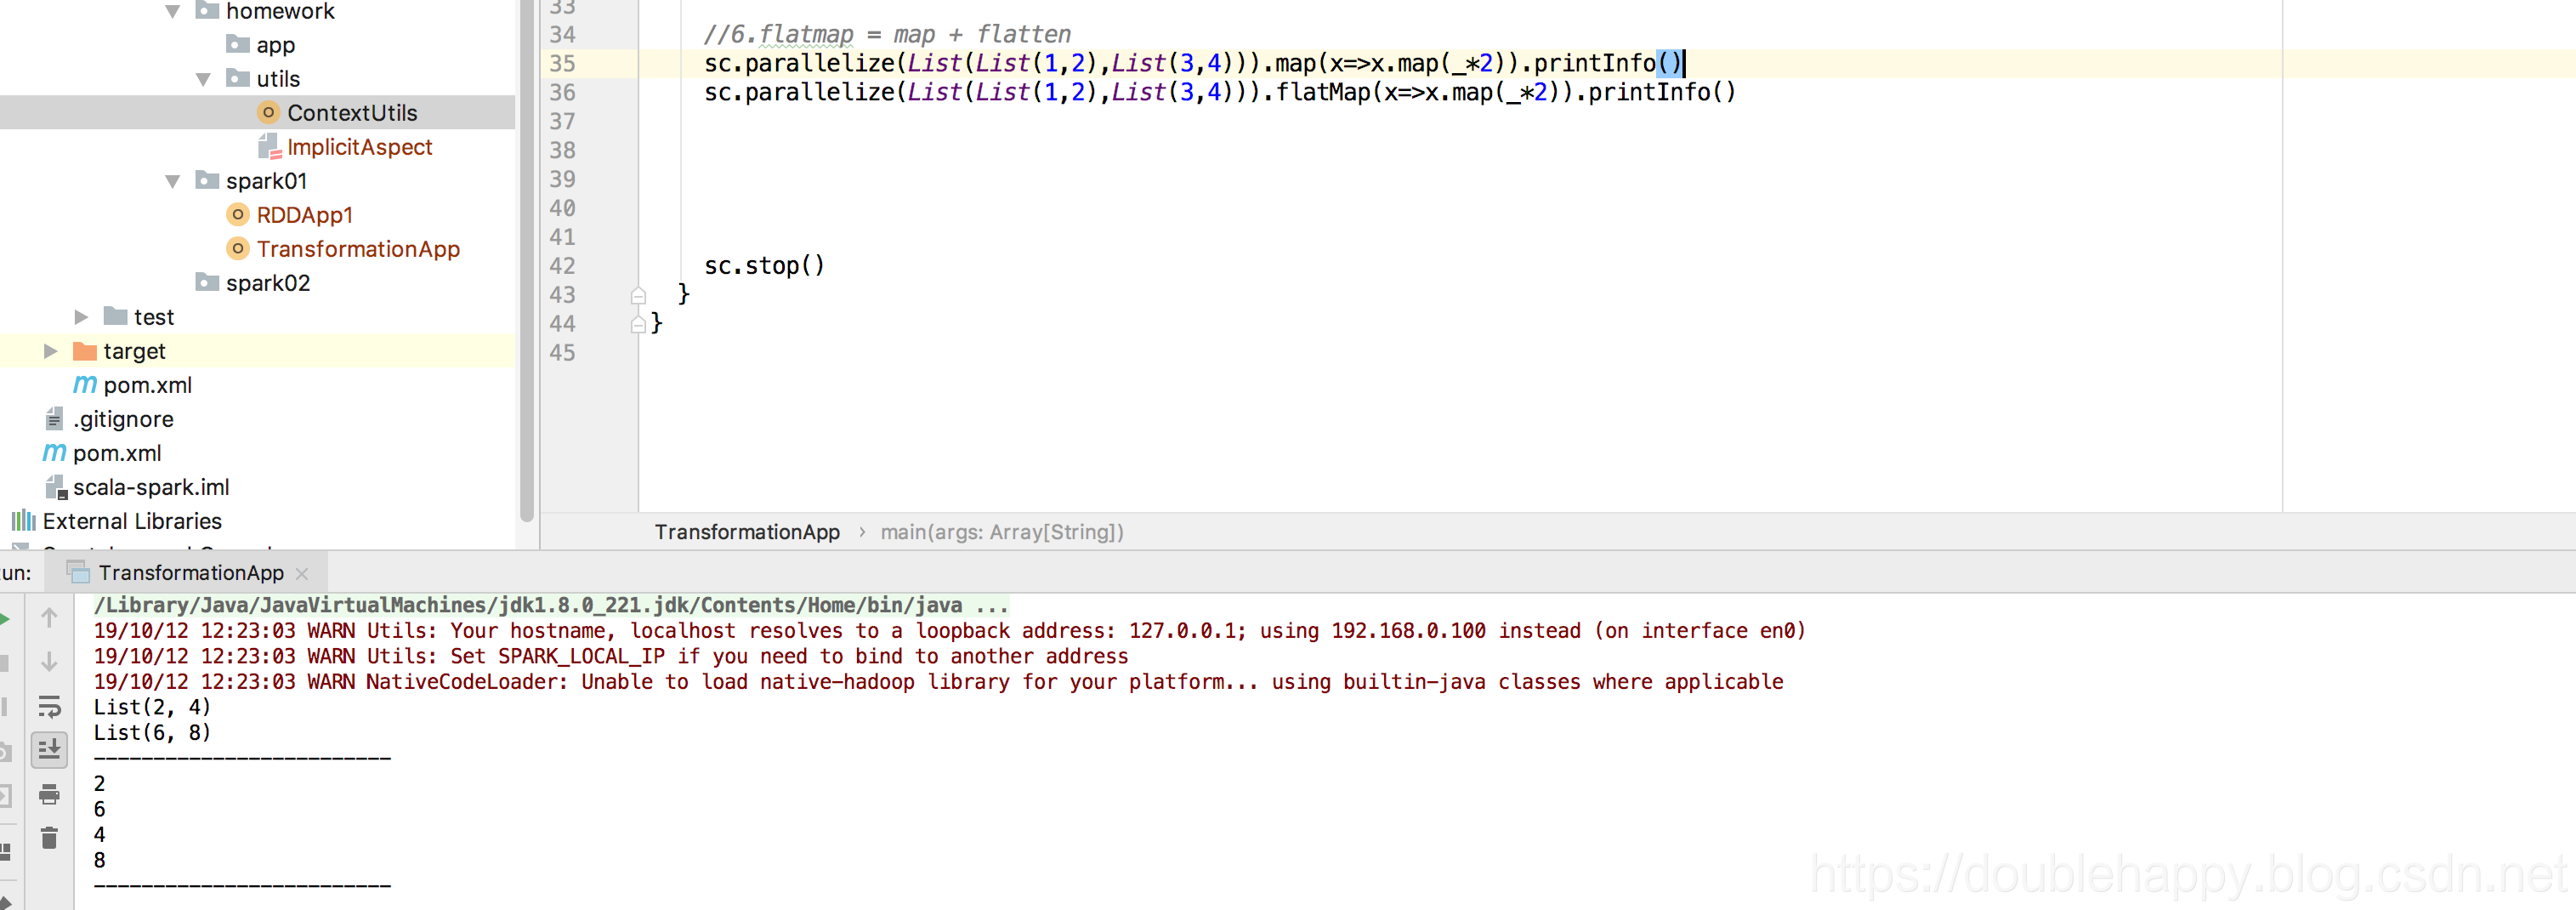Open the scala-spark.iml file
This screenshot has height=910, width=2576.
click(151, 487)
